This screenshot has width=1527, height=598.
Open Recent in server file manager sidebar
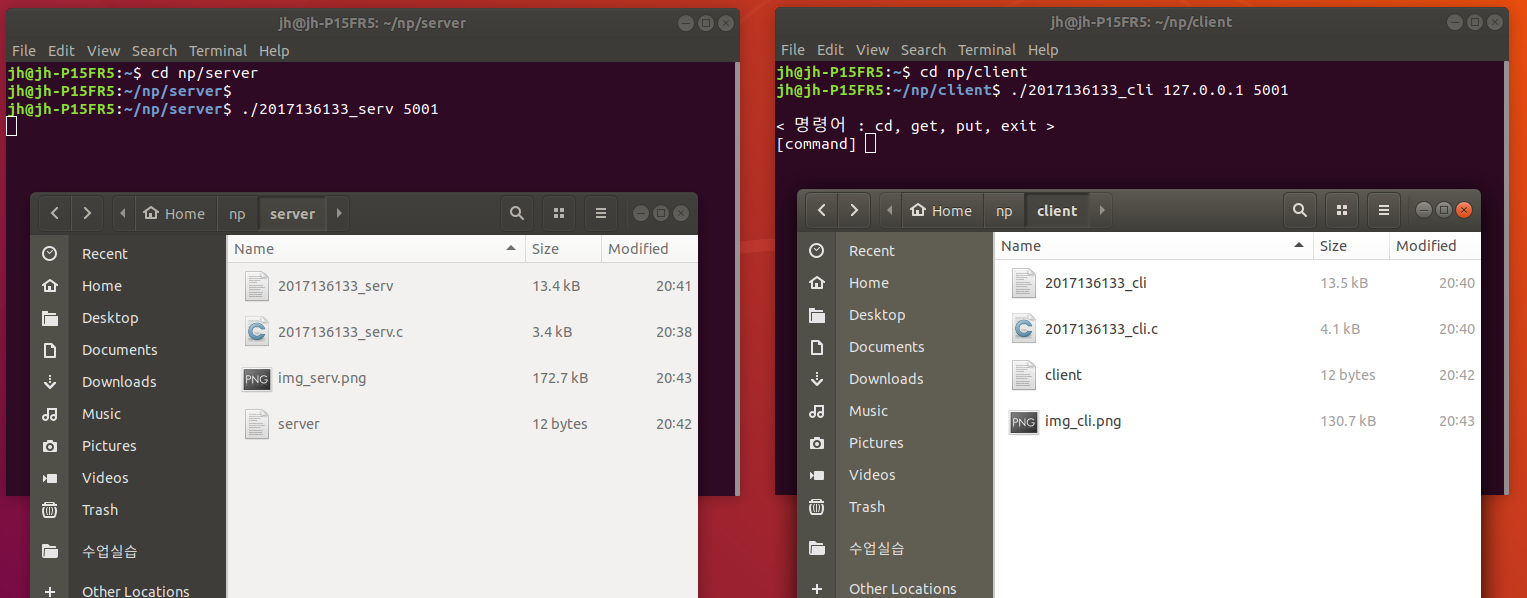pos(128,254)
